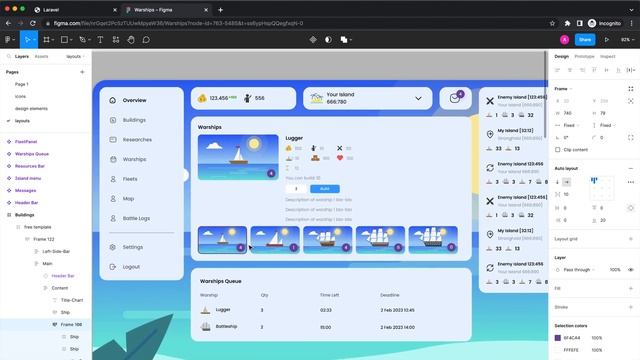Select the Move tool
This screenshot has height=360, width=640.
coord(27,40)
